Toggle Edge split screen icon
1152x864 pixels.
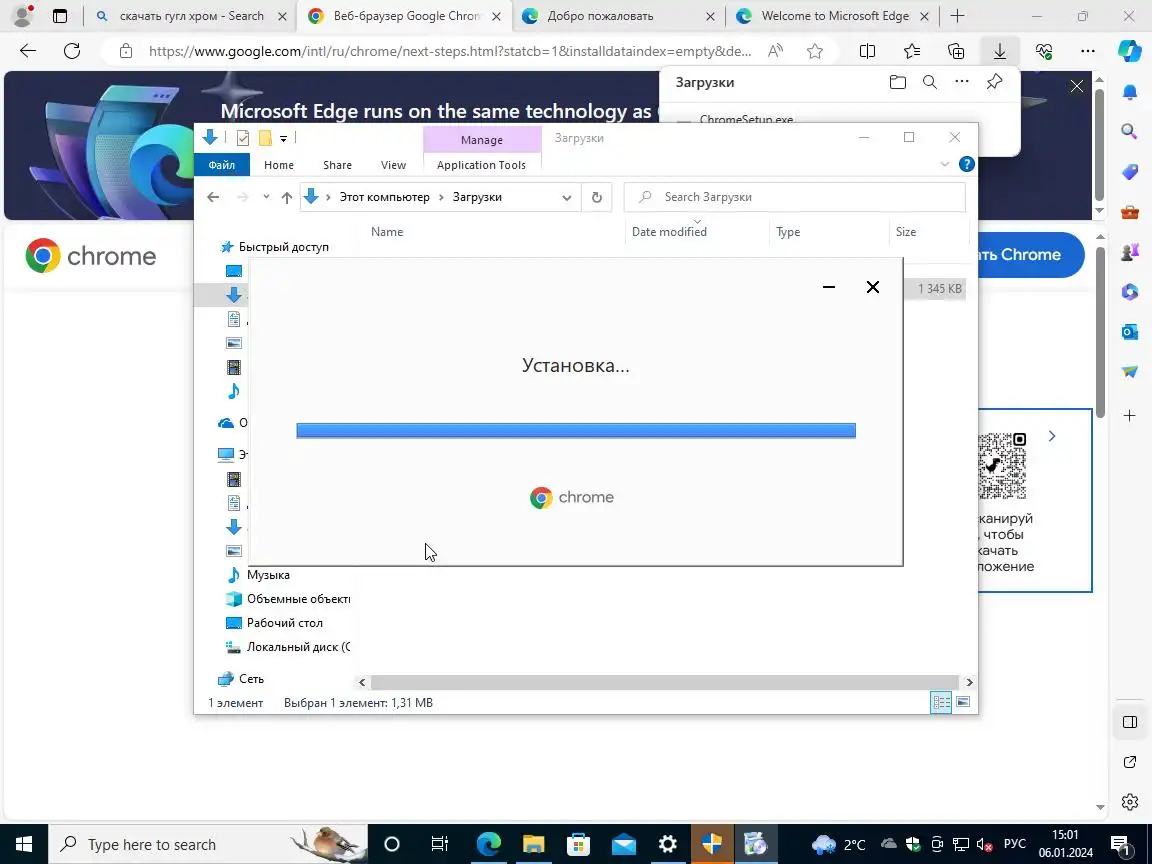[x=867, y=51]
